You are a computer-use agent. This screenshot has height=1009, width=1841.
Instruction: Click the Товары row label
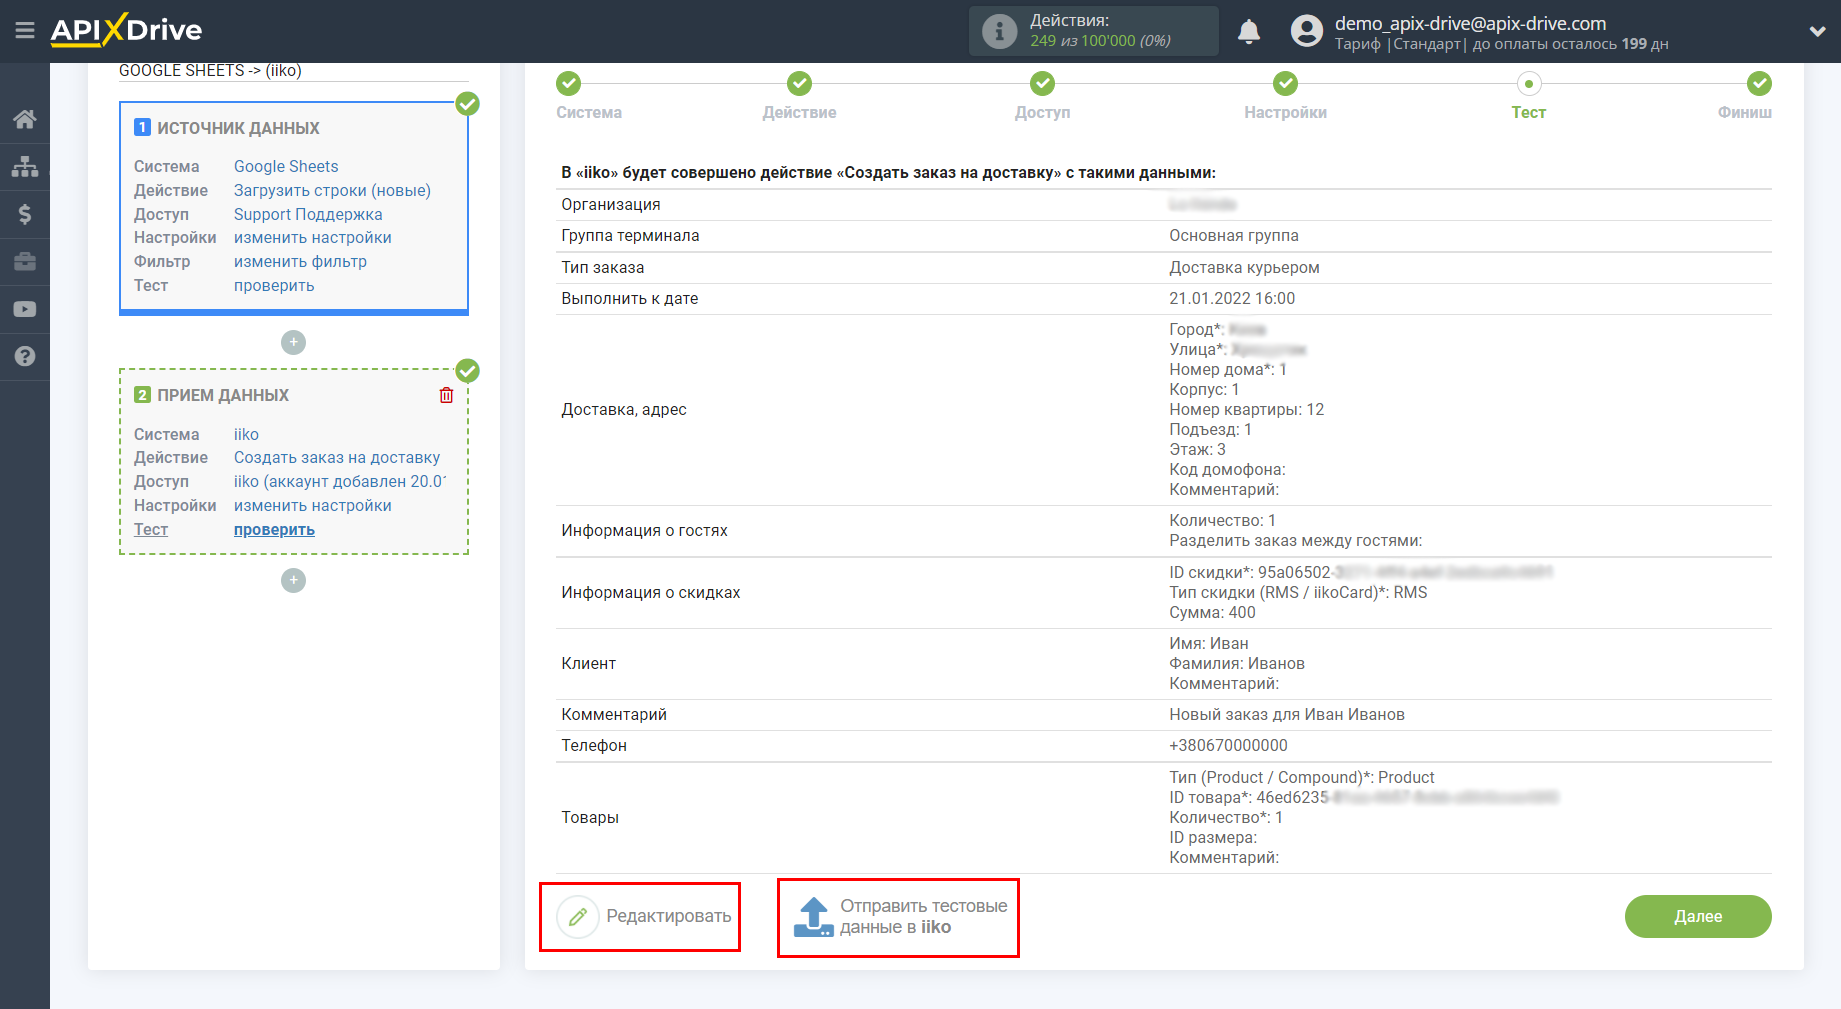coord(590,818)
